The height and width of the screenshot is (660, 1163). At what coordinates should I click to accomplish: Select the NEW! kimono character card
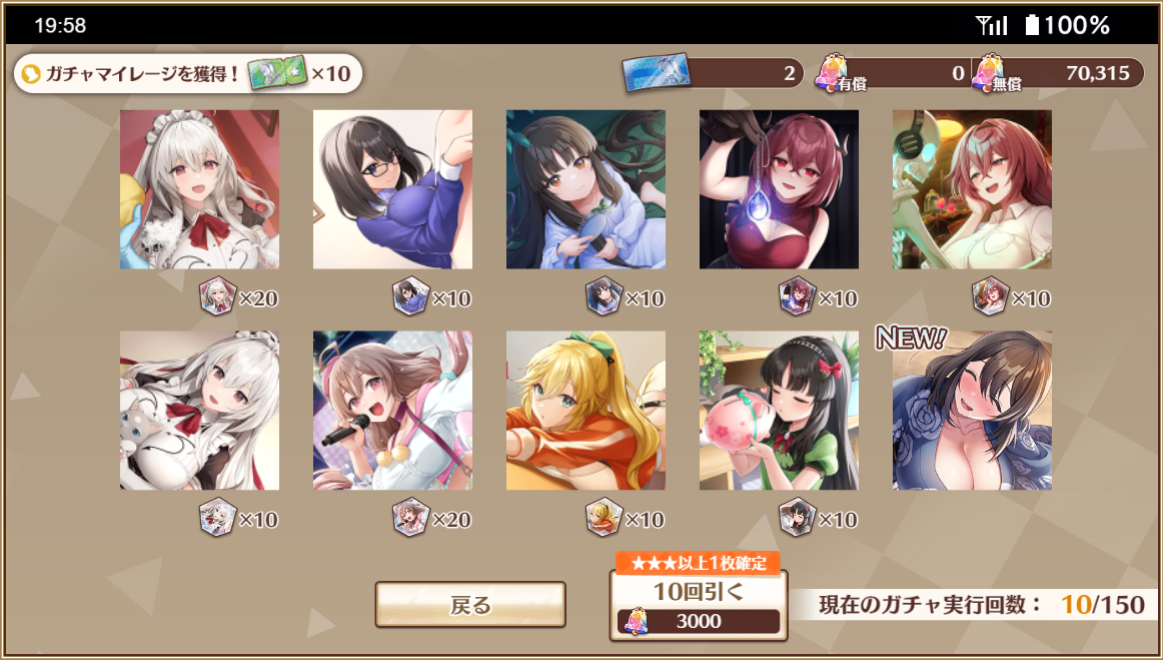[972, 410]
